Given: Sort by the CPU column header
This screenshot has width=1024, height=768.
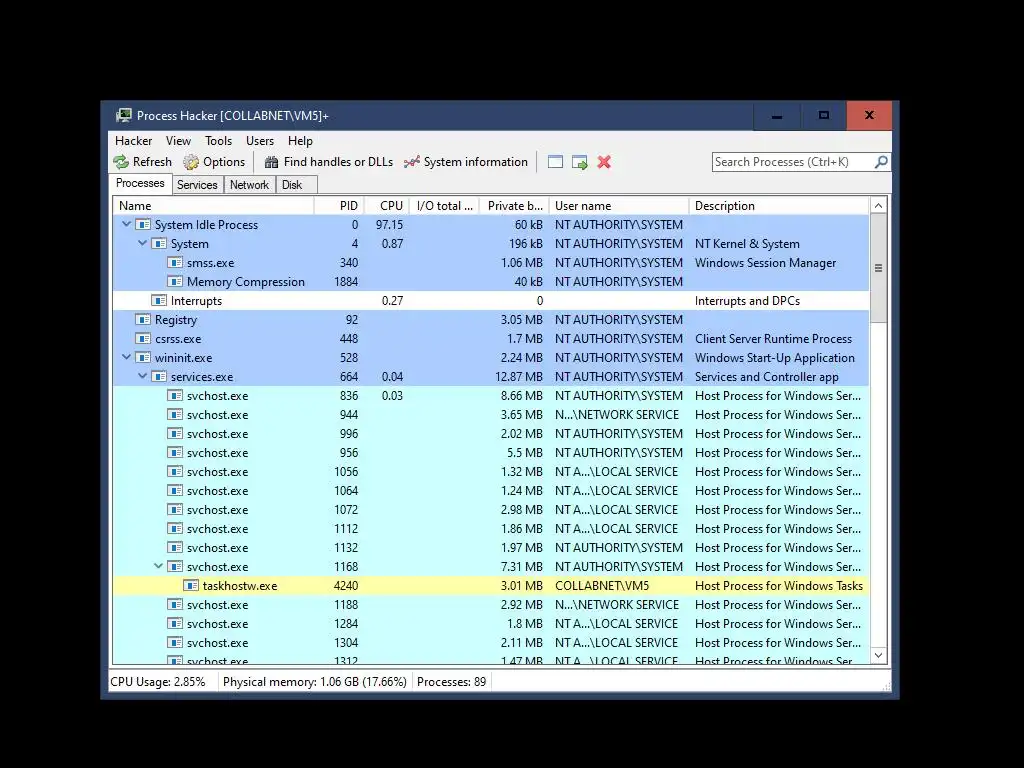Looking at the screenshot, I should click(x=387, y=206).
